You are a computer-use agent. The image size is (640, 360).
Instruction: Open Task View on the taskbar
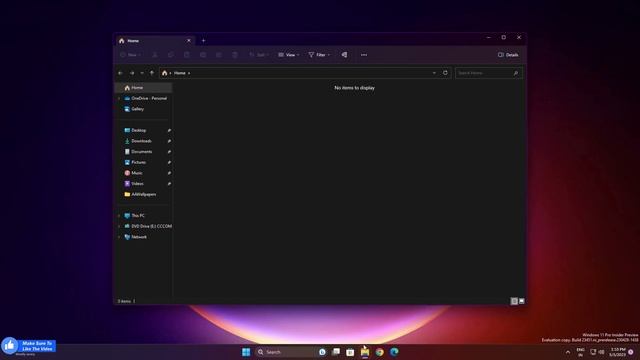coord(336,352)
